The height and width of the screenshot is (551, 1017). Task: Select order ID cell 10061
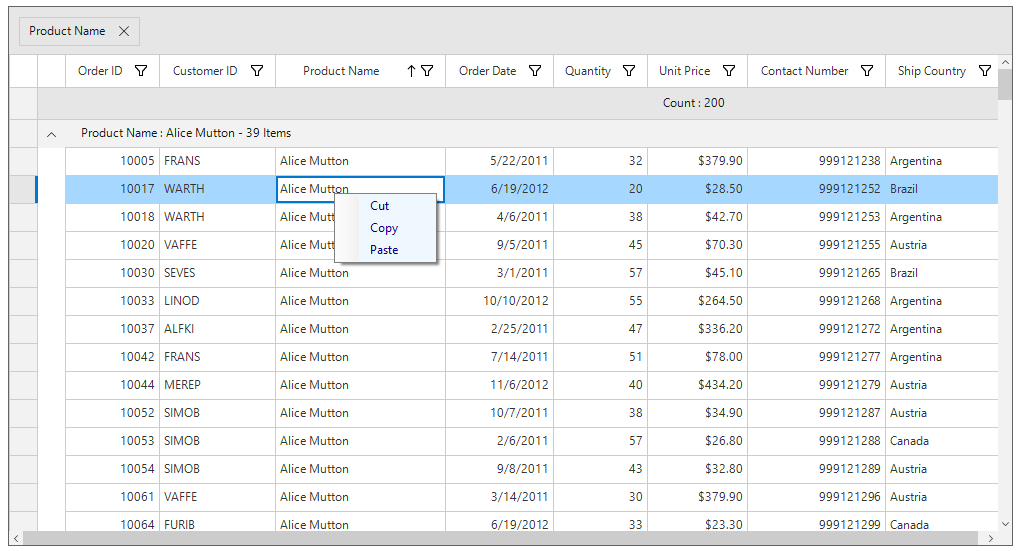pyautogui.click(x=112, y=497)
